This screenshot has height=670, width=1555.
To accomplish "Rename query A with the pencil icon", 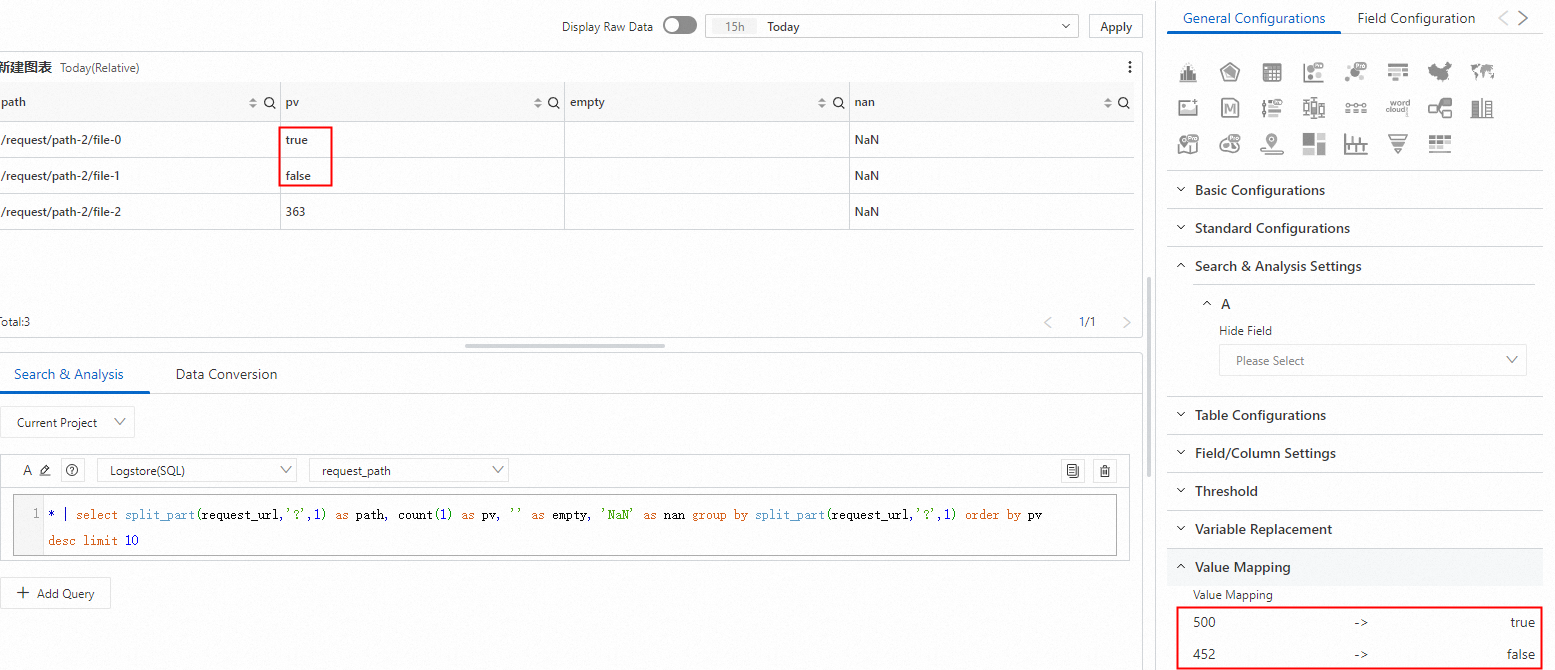I will (x=45, y=470).
